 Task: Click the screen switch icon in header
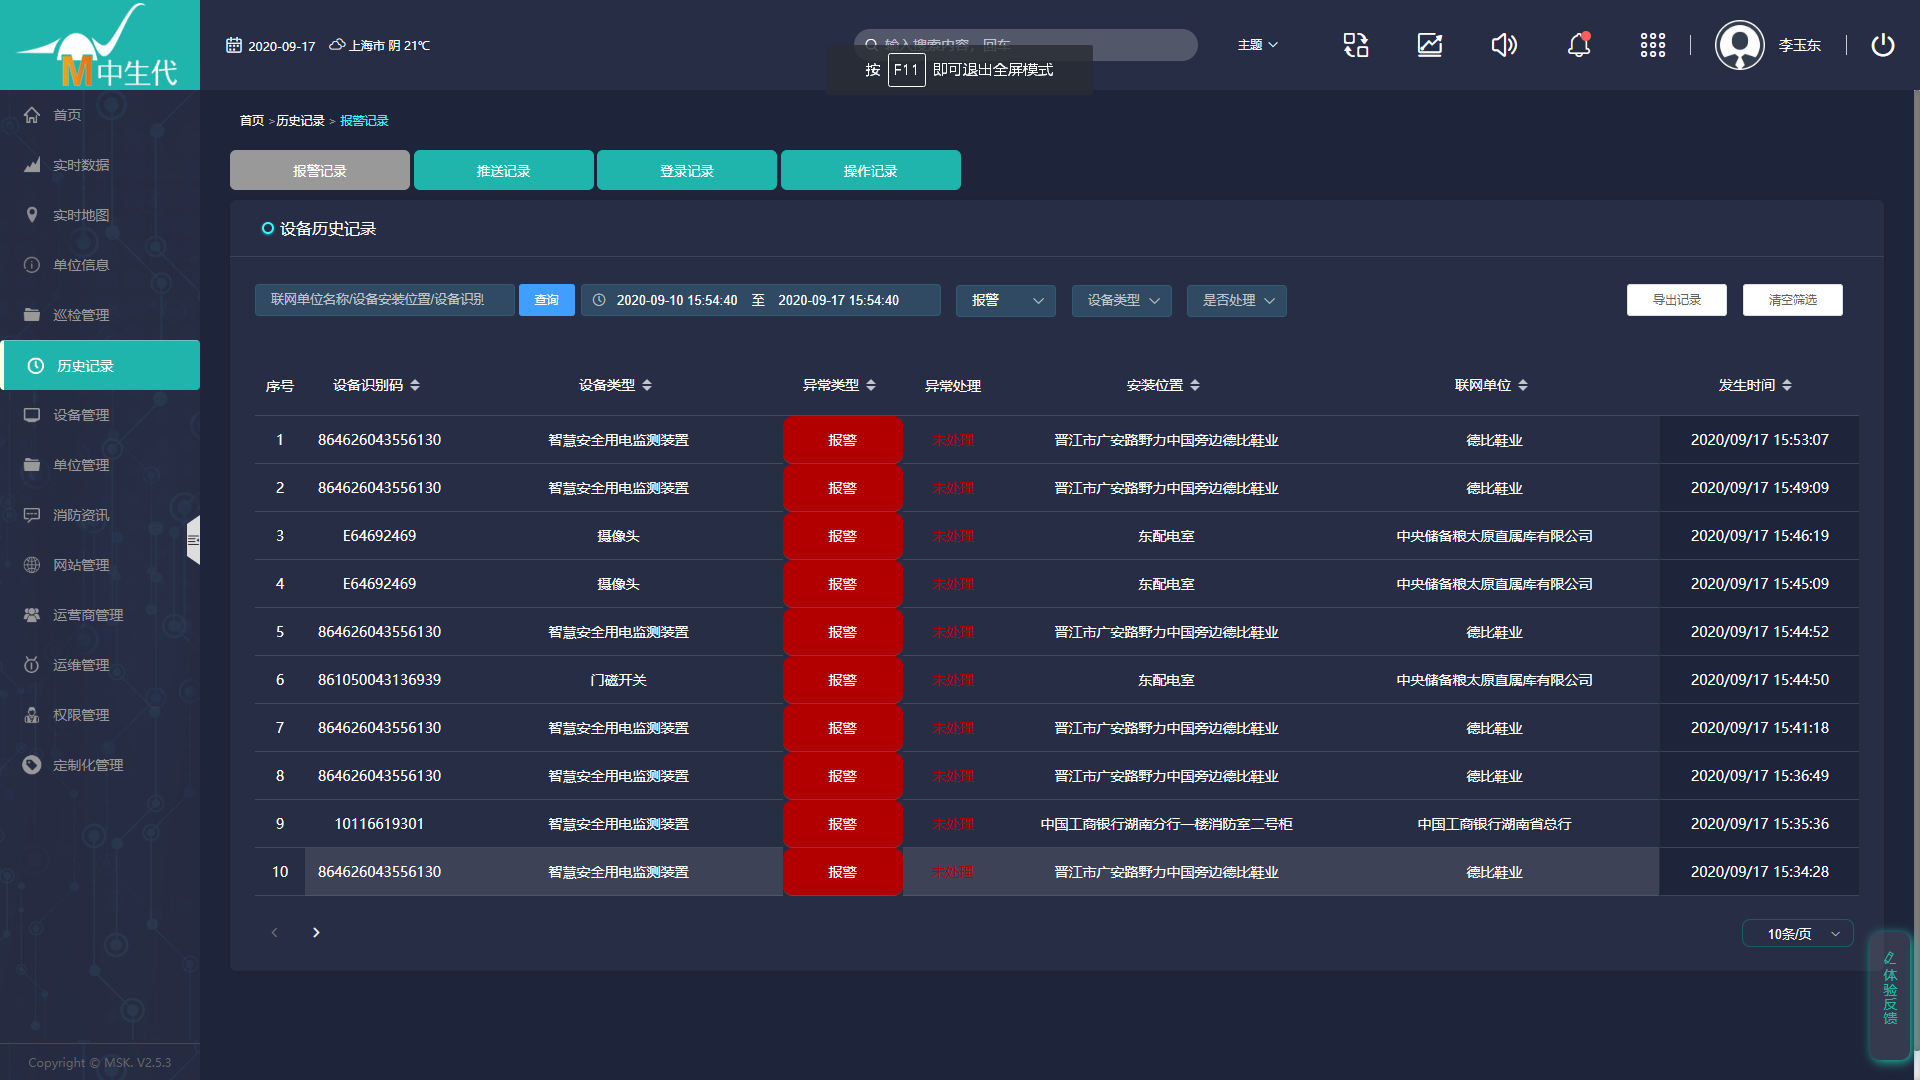1356,45
